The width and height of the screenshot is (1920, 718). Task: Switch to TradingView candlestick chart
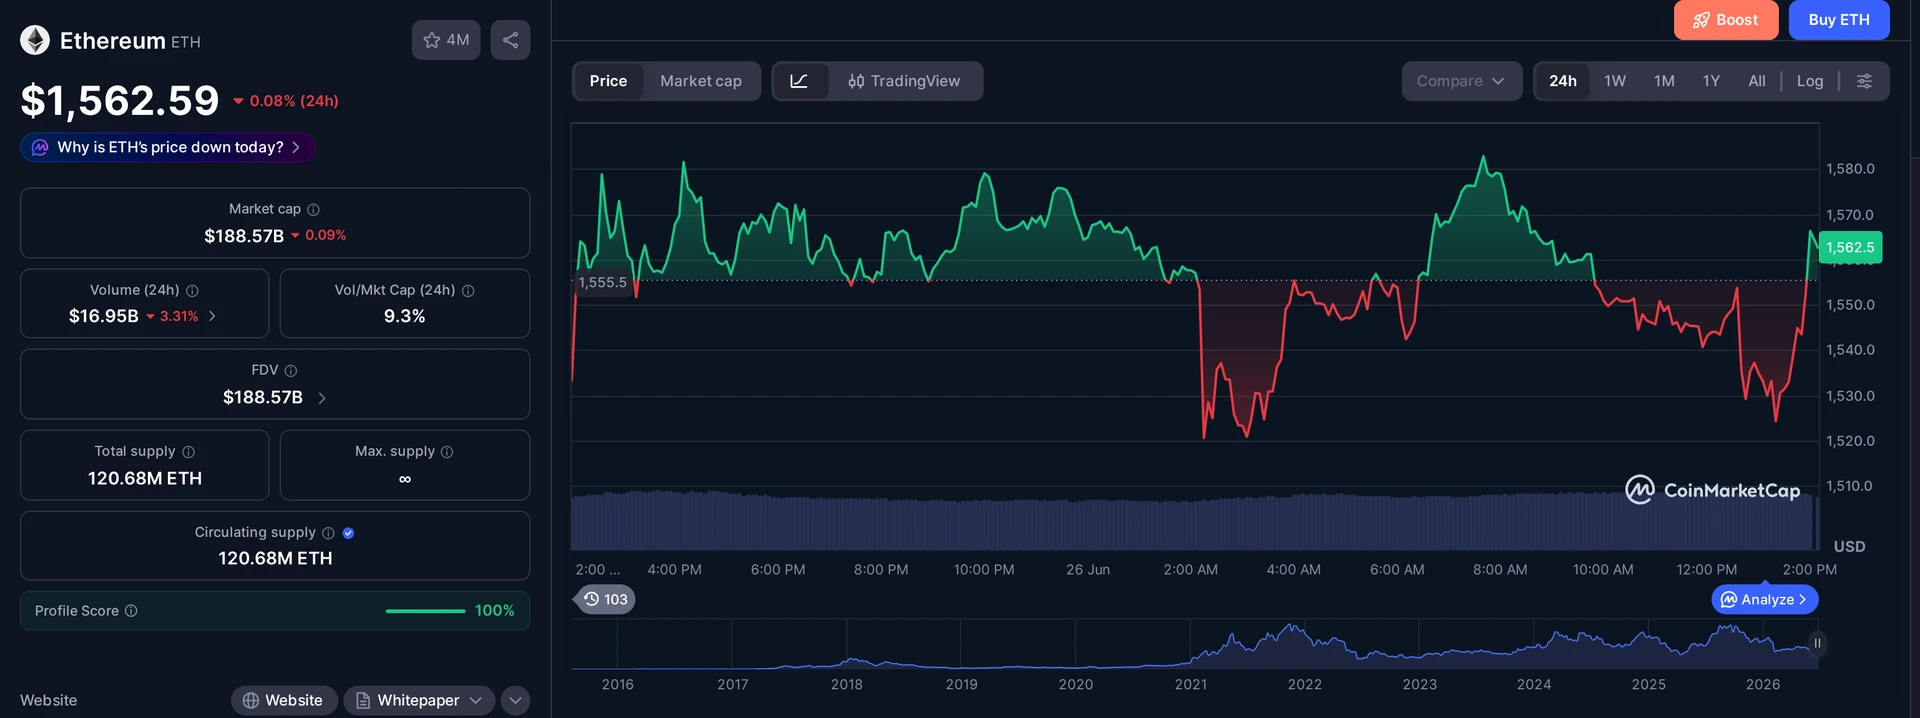tap(904, 81)
